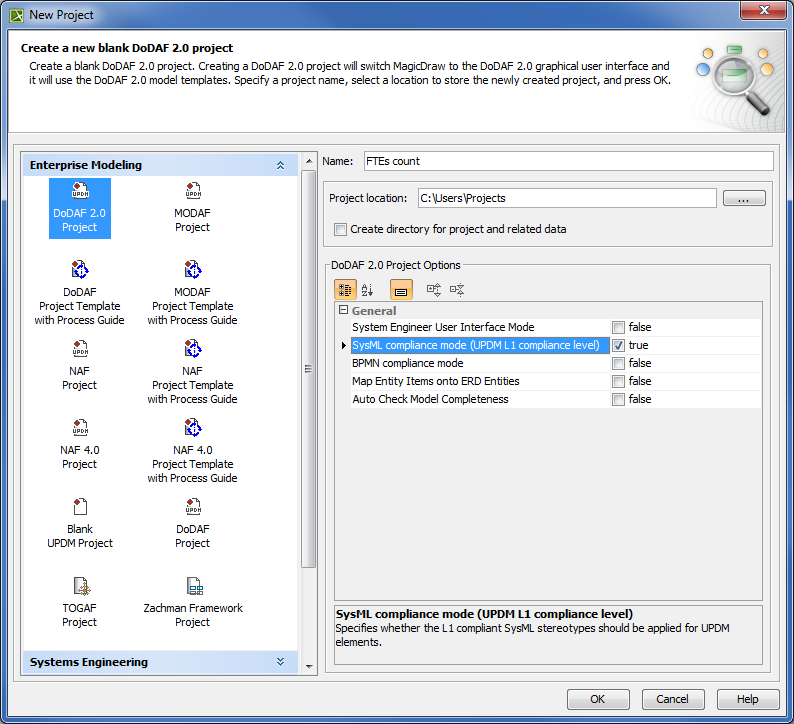The height and width of the screenshot is (724, 794).
Task: Select the DoDAF Project icon
Action: click(x=192, y=523)
